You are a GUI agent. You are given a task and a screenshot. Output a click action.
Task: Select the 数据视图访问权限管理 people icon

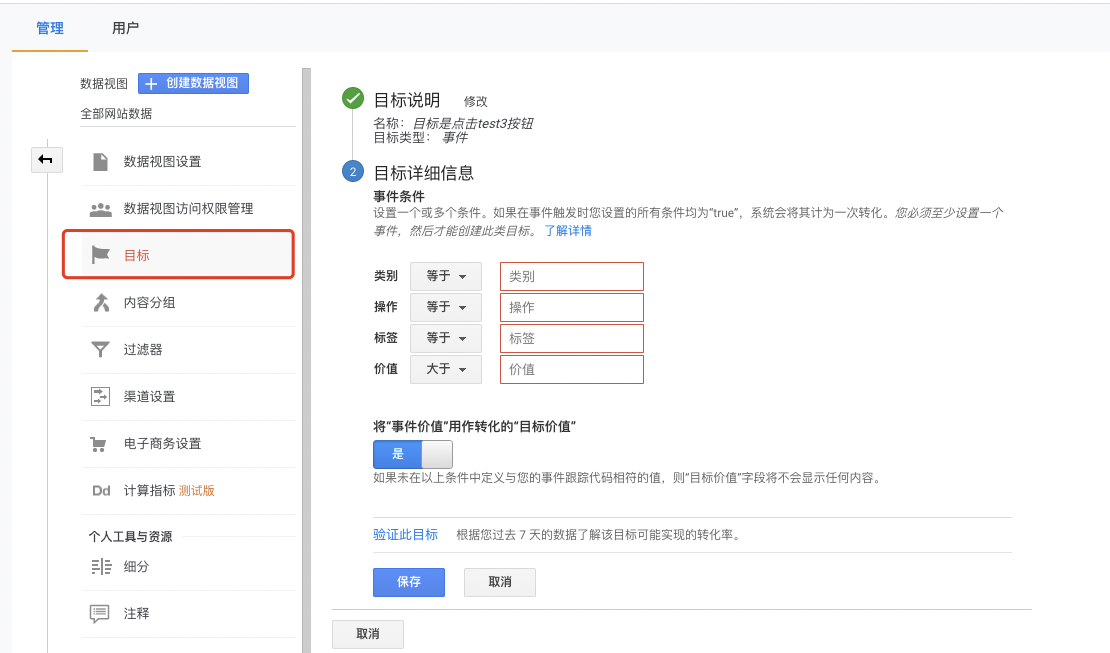(100, 206)
